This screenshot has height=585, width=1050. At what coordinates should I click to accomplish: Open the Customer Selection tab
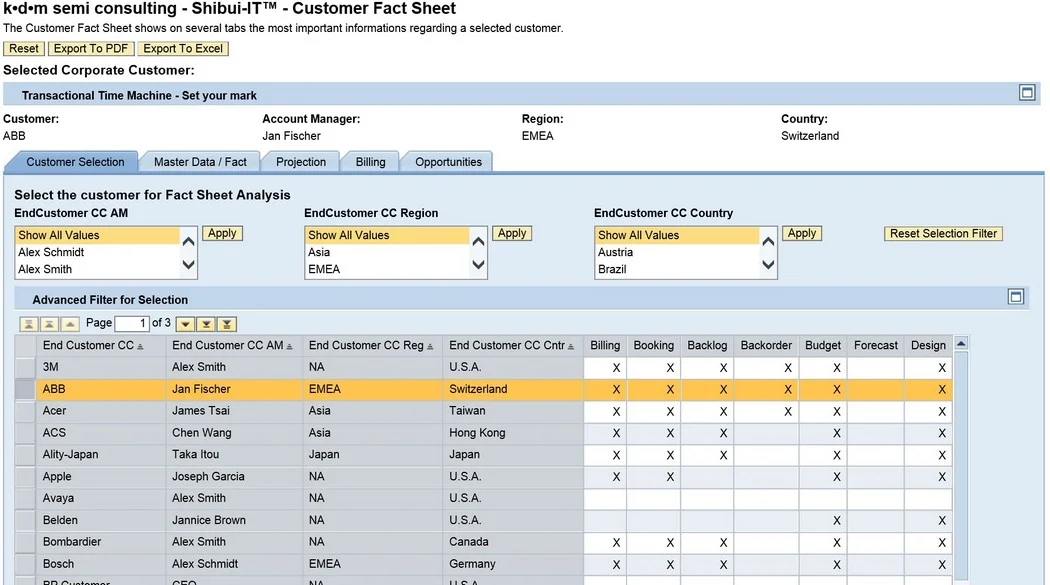point(75,162)
